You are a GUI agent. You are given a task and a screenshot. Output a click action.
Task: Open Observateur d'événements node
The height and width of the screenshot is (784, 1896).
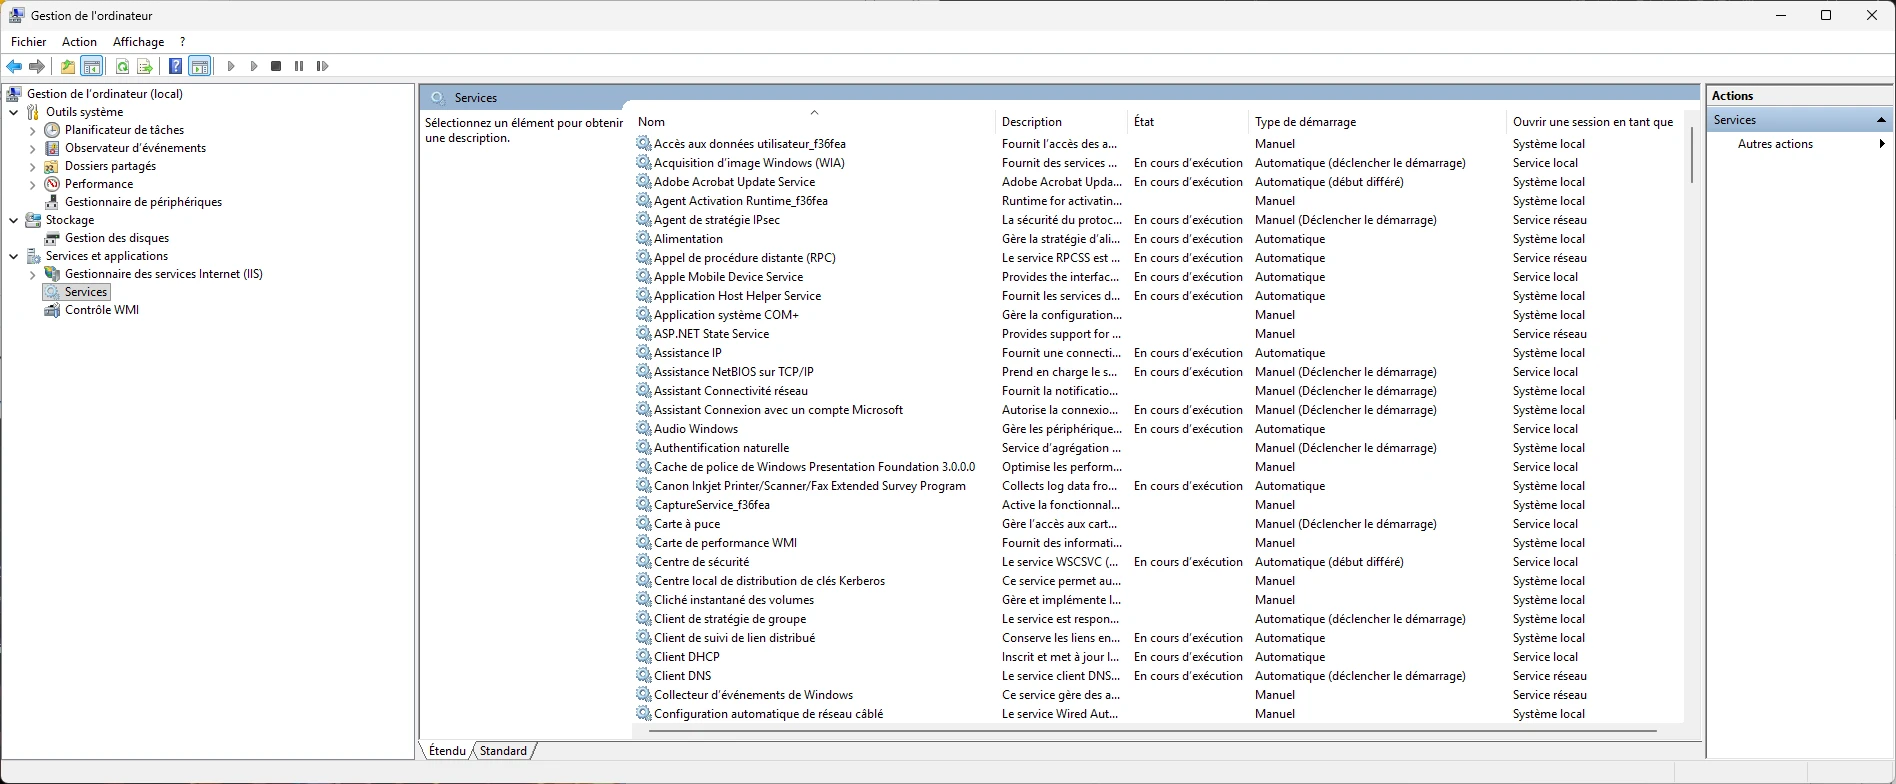(136, 148)
